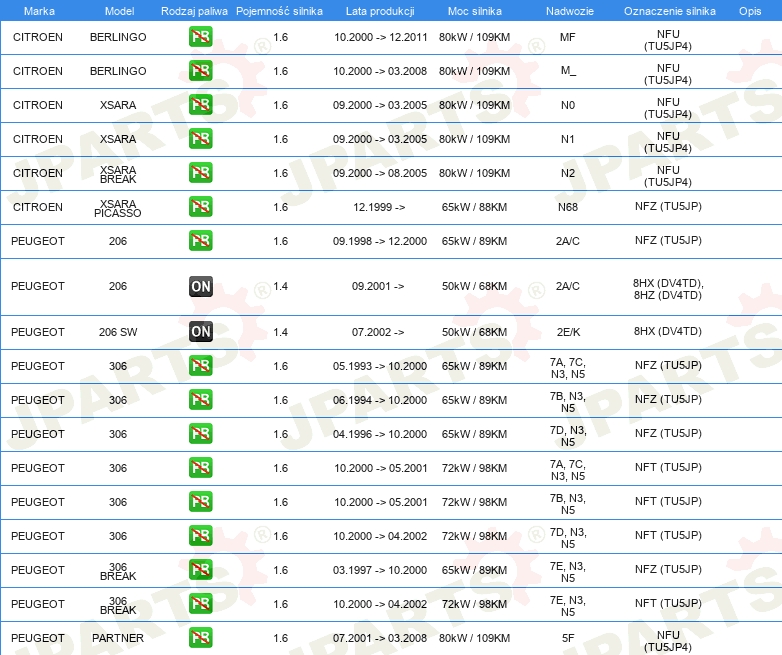The width and height of the screenshot is (782, 655).
Task: Click petrol icon in 306 7D 98KM row
Action: tap(200, 535)
